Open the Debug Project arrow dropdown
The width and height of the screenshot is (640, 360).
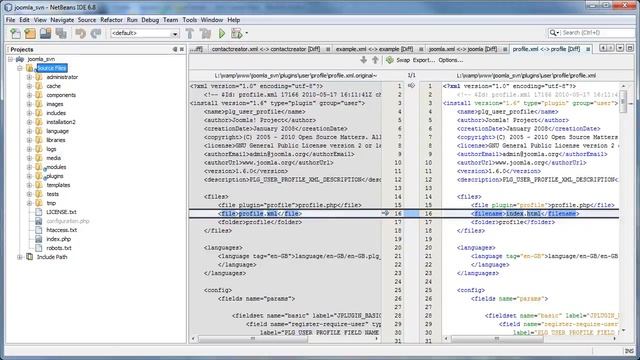247,33
